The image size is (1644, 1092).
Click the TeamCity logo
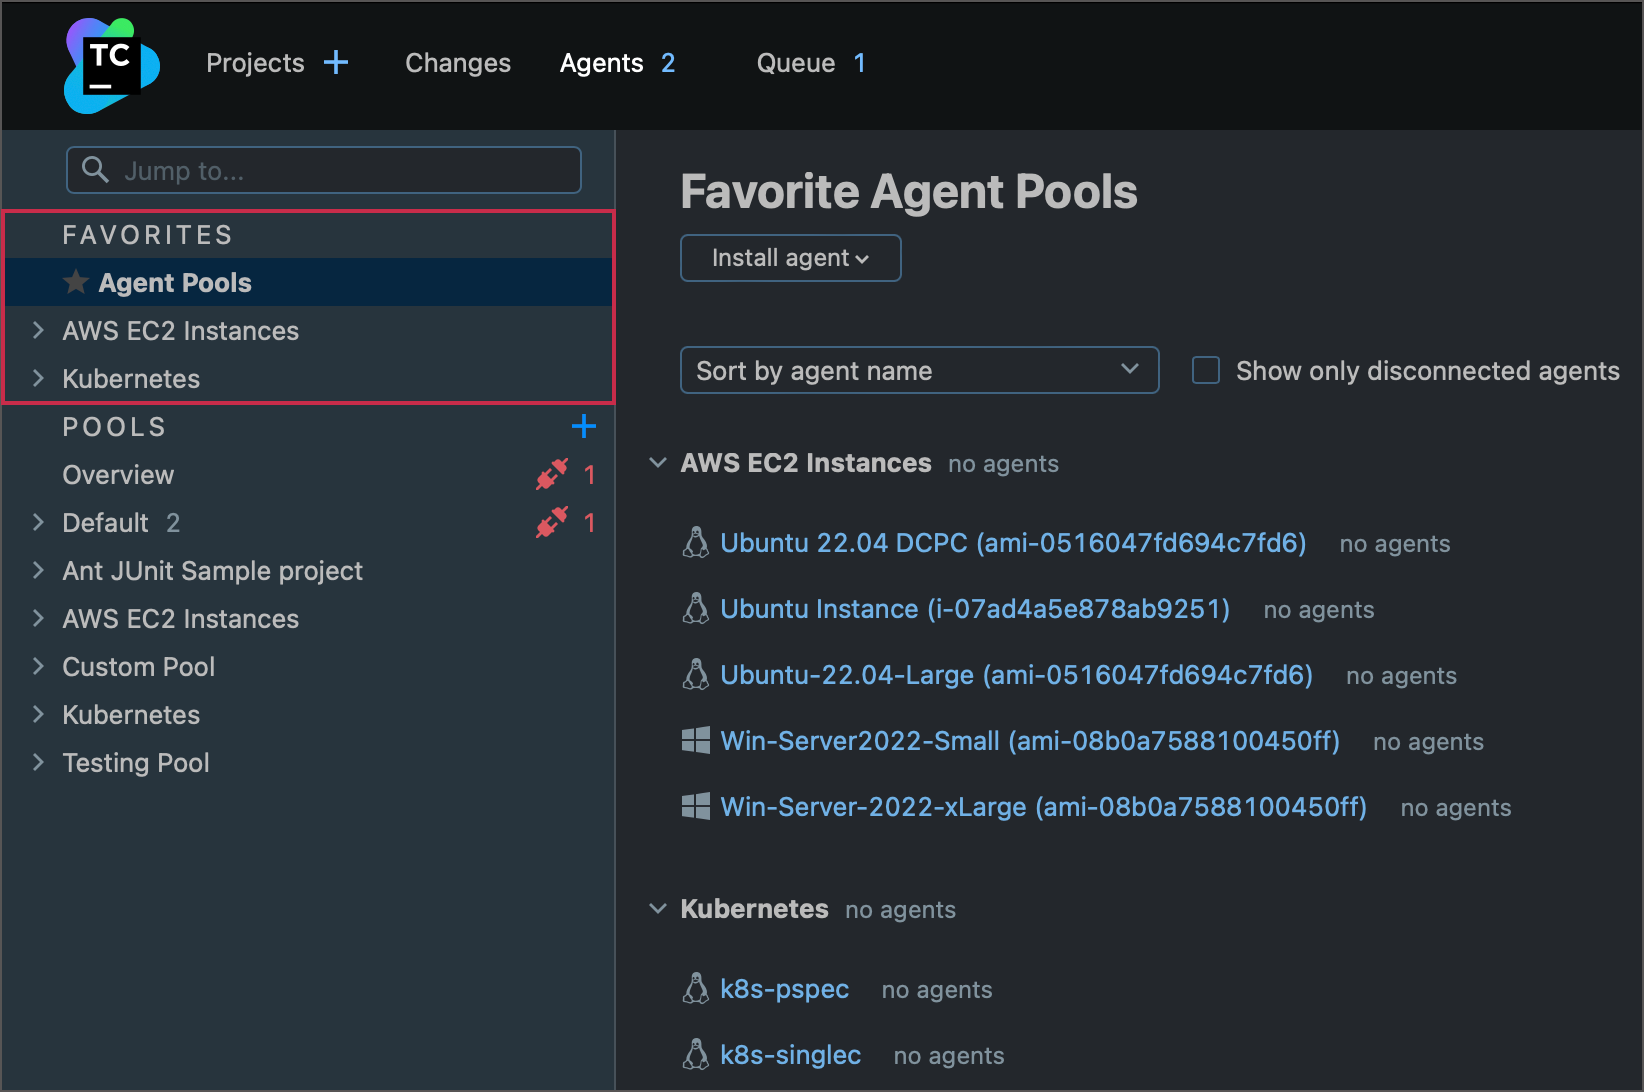click(110, 64)
